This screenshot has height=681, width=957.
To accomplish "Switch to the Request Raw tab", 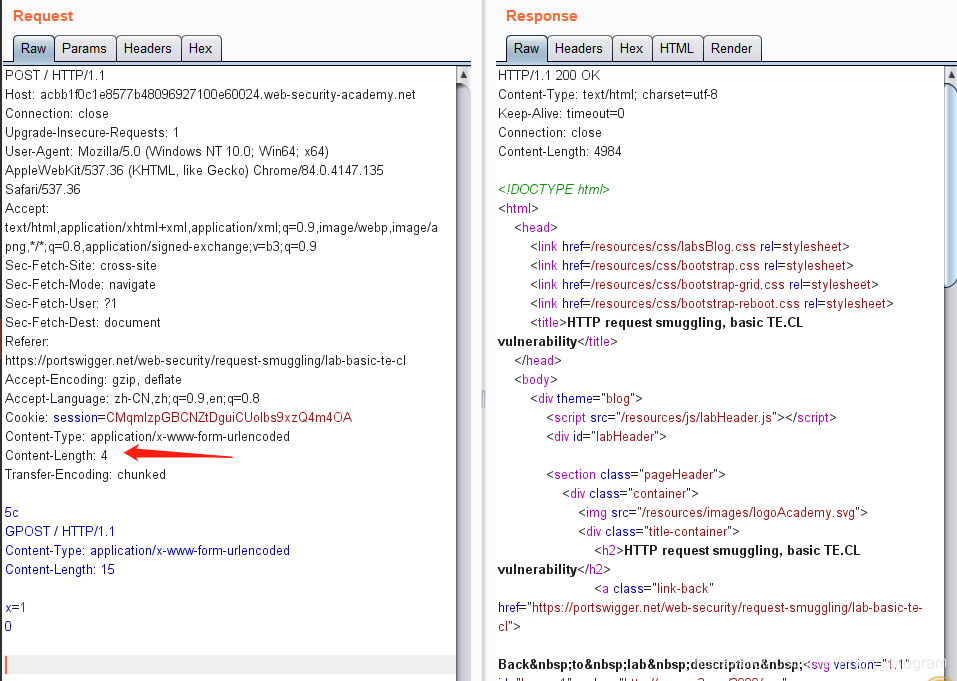I will (34, 48).
